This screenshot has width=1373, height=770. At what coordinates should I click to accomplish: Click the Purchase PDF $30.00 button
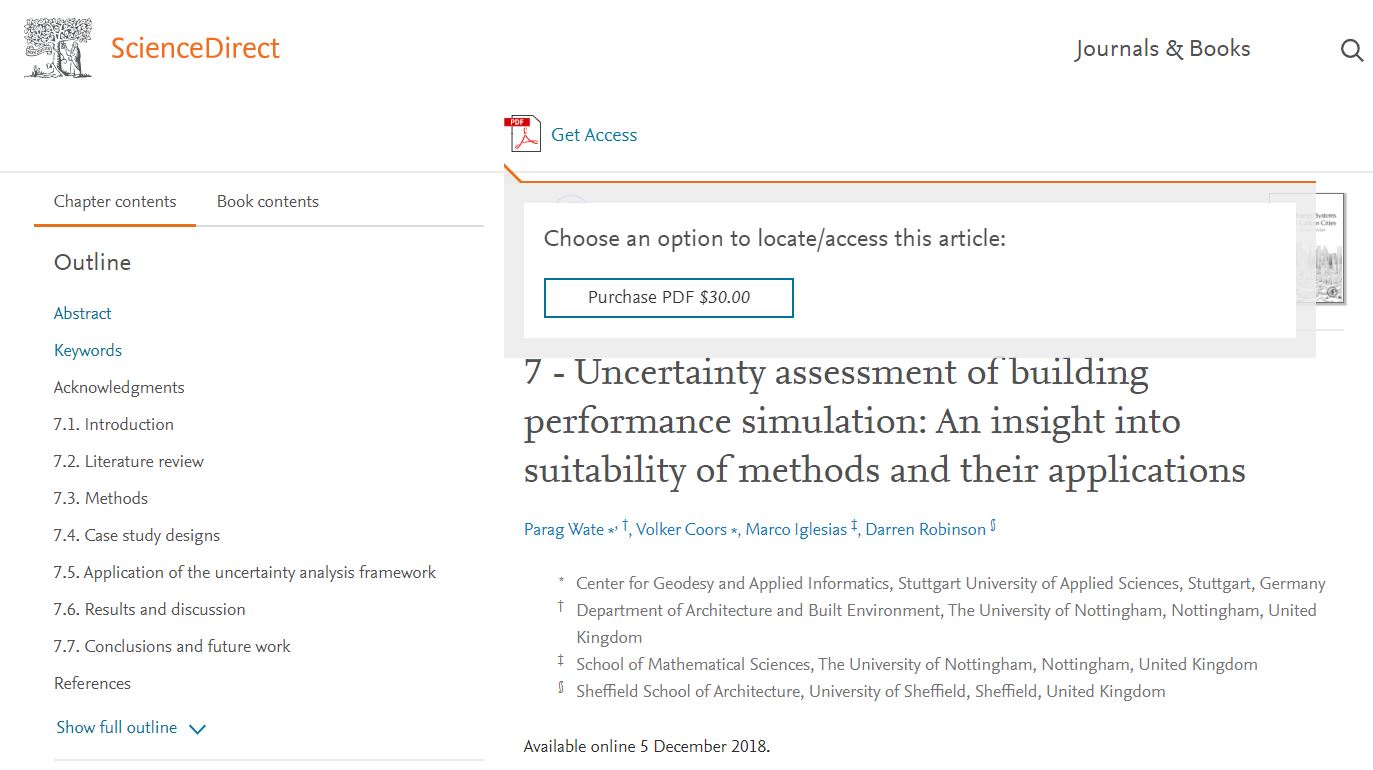[x=669, y=297]
